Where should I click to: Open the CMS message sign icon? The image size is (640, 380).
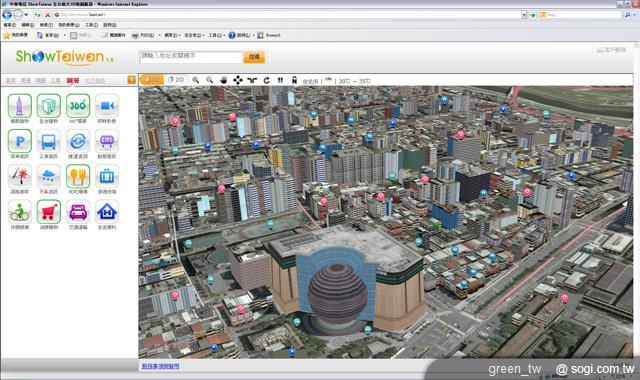coord(107,141)
